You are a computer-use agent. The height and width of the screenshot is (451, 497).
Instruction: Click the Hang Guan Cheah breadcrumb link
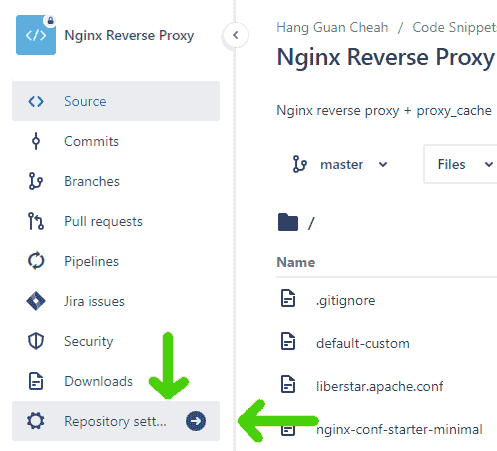tap(332, 27)
